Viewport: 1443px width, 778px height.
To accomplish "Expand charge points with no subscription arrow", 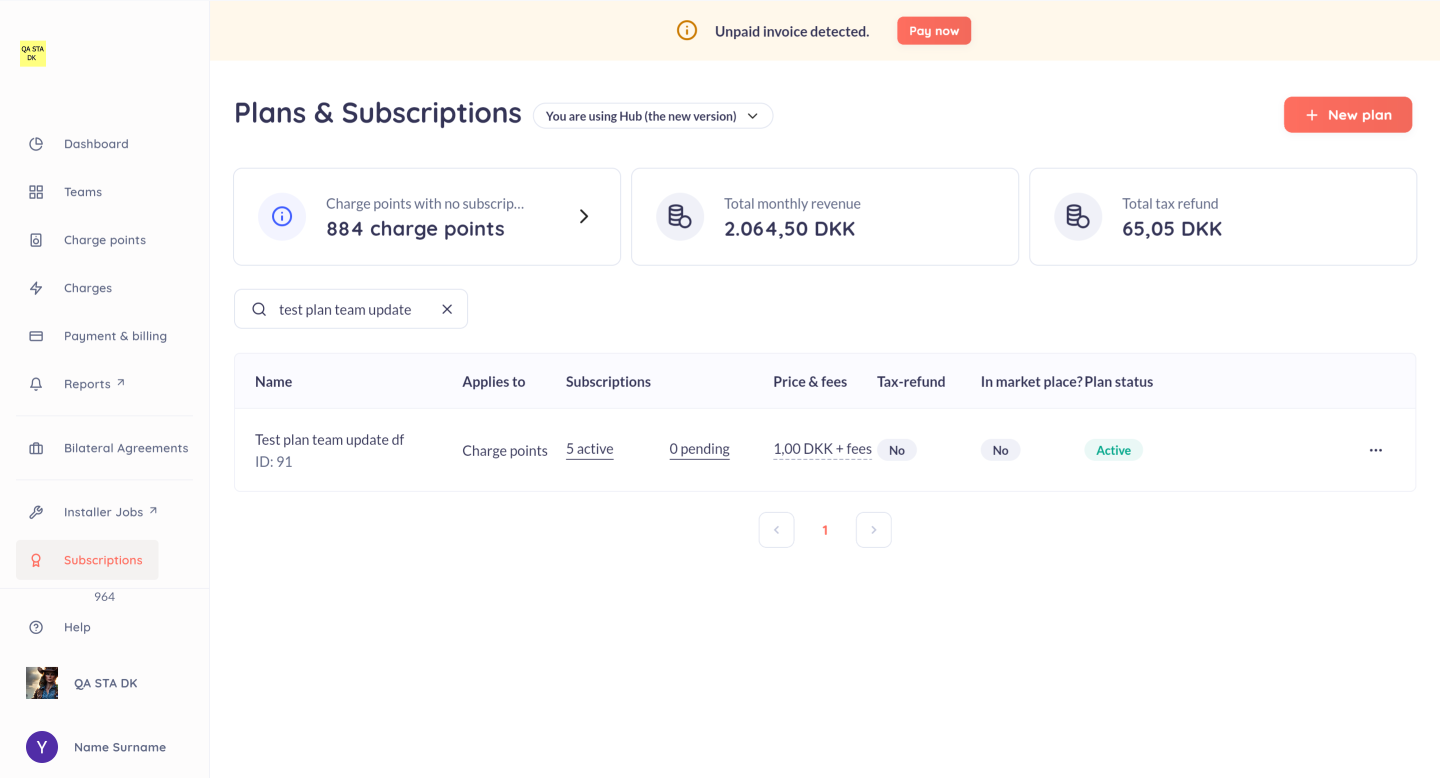I will (x=584, y=216).
